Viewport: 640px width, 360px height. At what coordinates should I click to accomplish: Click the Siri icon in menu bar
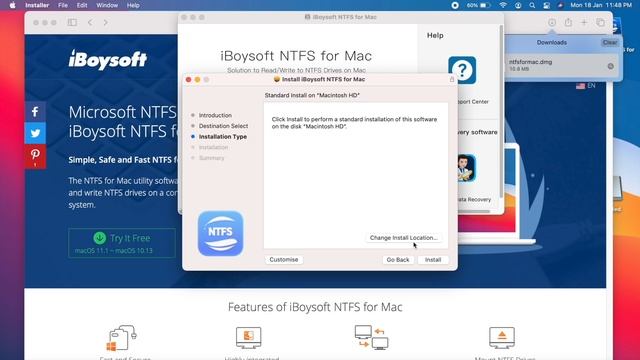[560, 5]
